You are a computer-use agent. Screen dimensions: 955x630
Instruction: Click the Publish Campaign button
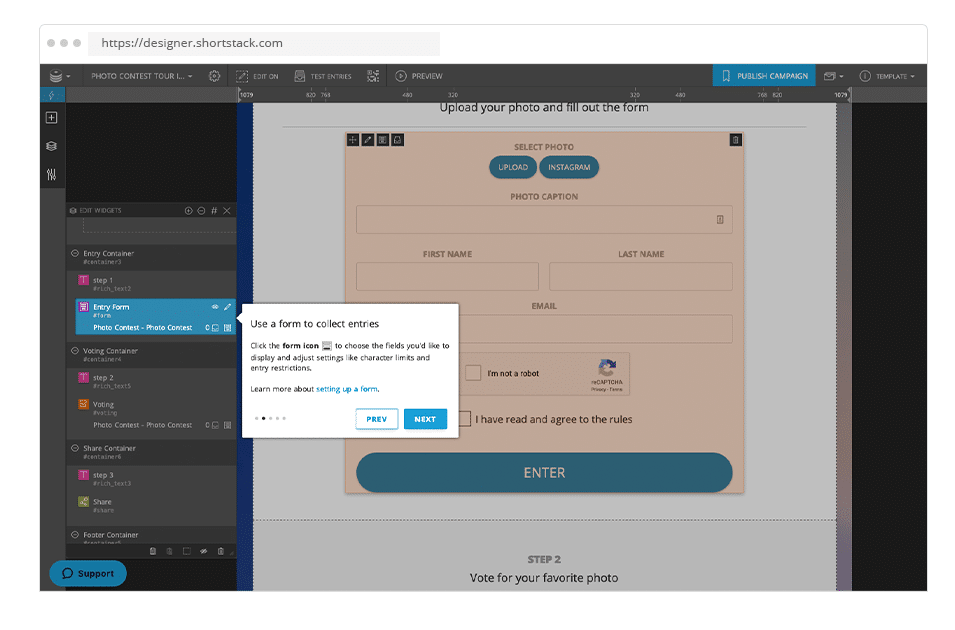tap(765, 76)
